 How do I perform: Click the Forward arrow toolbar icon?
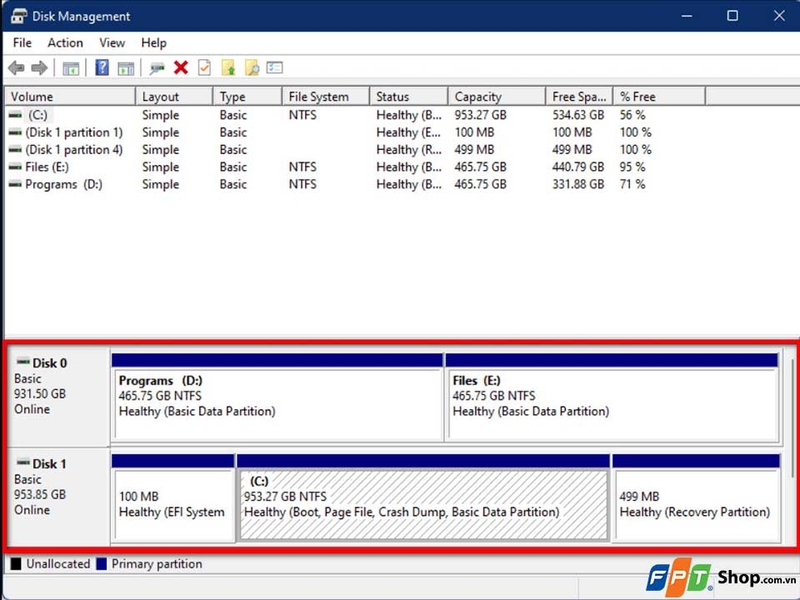click(x=39, y=68)
